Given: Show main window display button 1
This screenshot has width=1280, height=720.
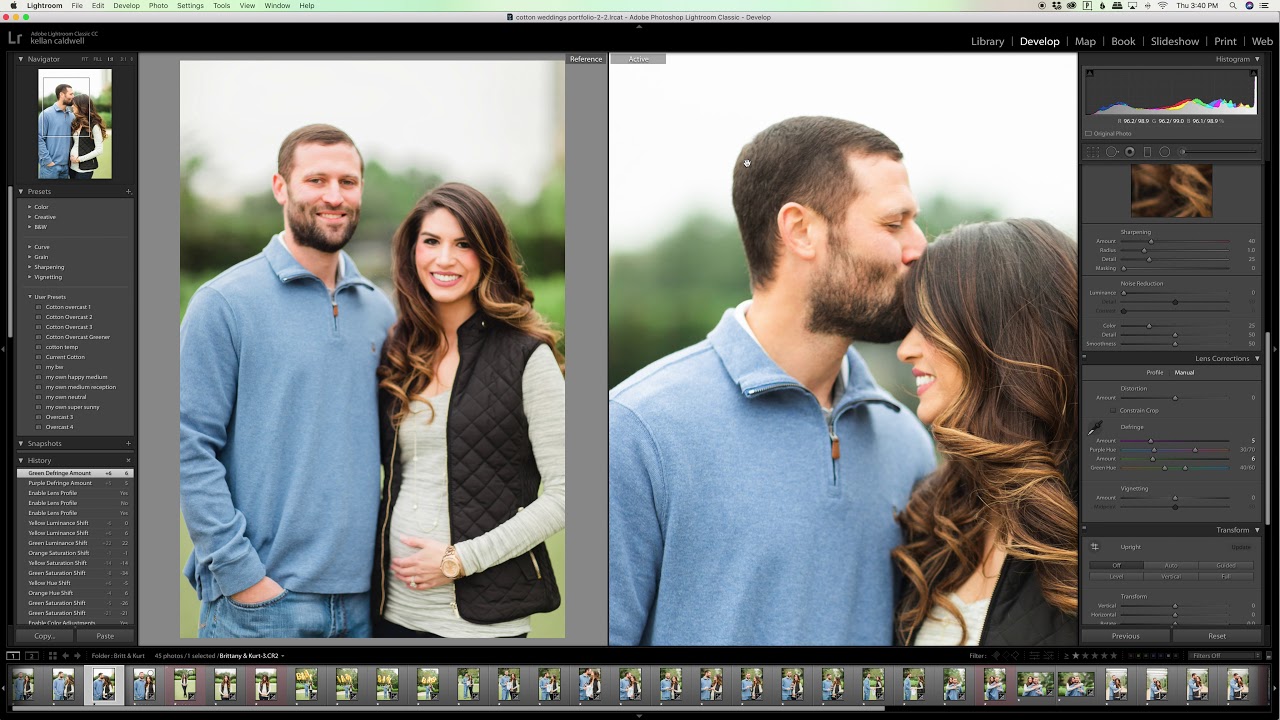Looking at the screenshot, I should (13, 656).
